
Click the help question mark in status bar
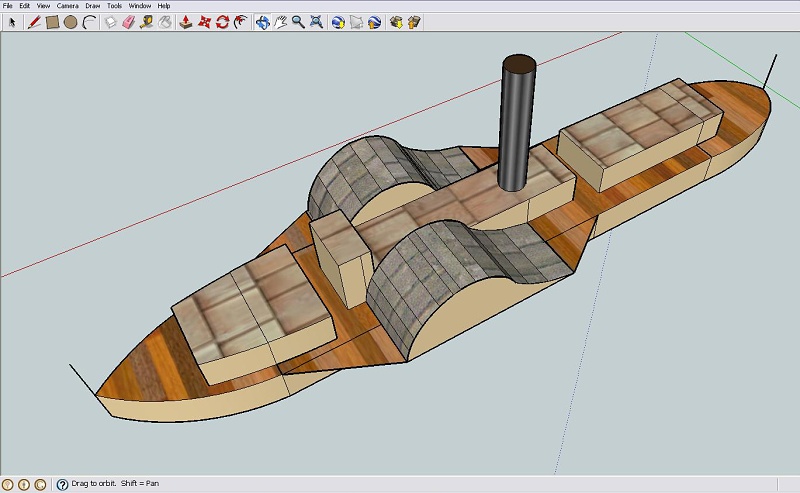point(62,484)
